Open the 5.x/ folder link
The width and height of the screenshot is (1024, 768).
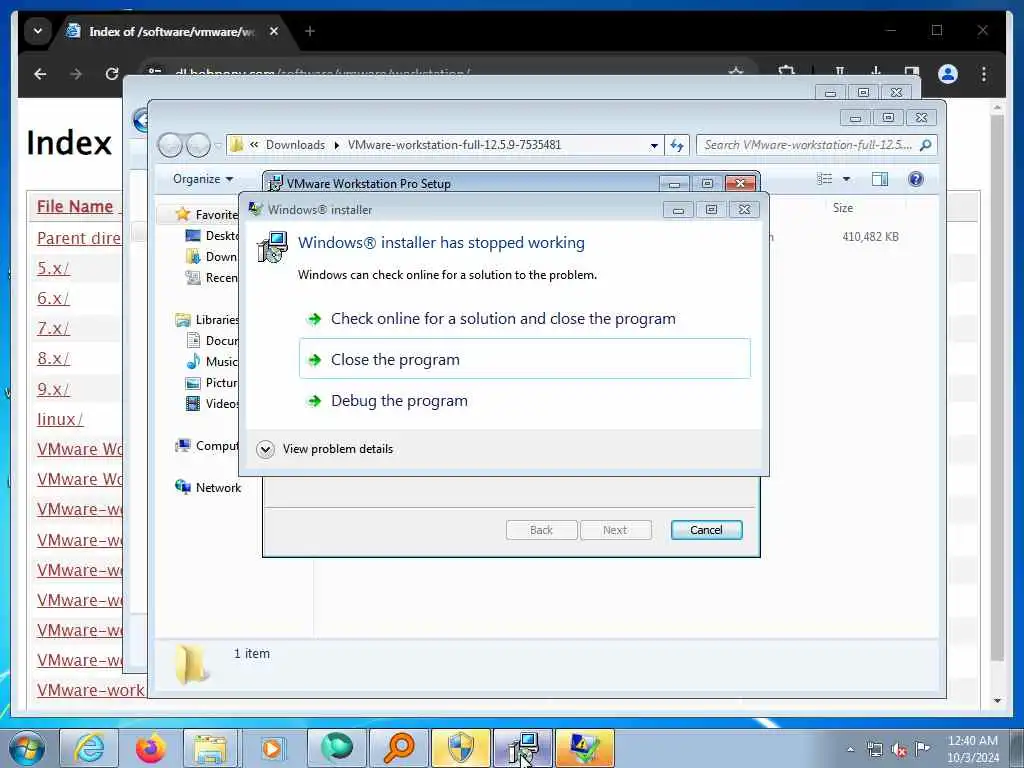coord(54,268)
